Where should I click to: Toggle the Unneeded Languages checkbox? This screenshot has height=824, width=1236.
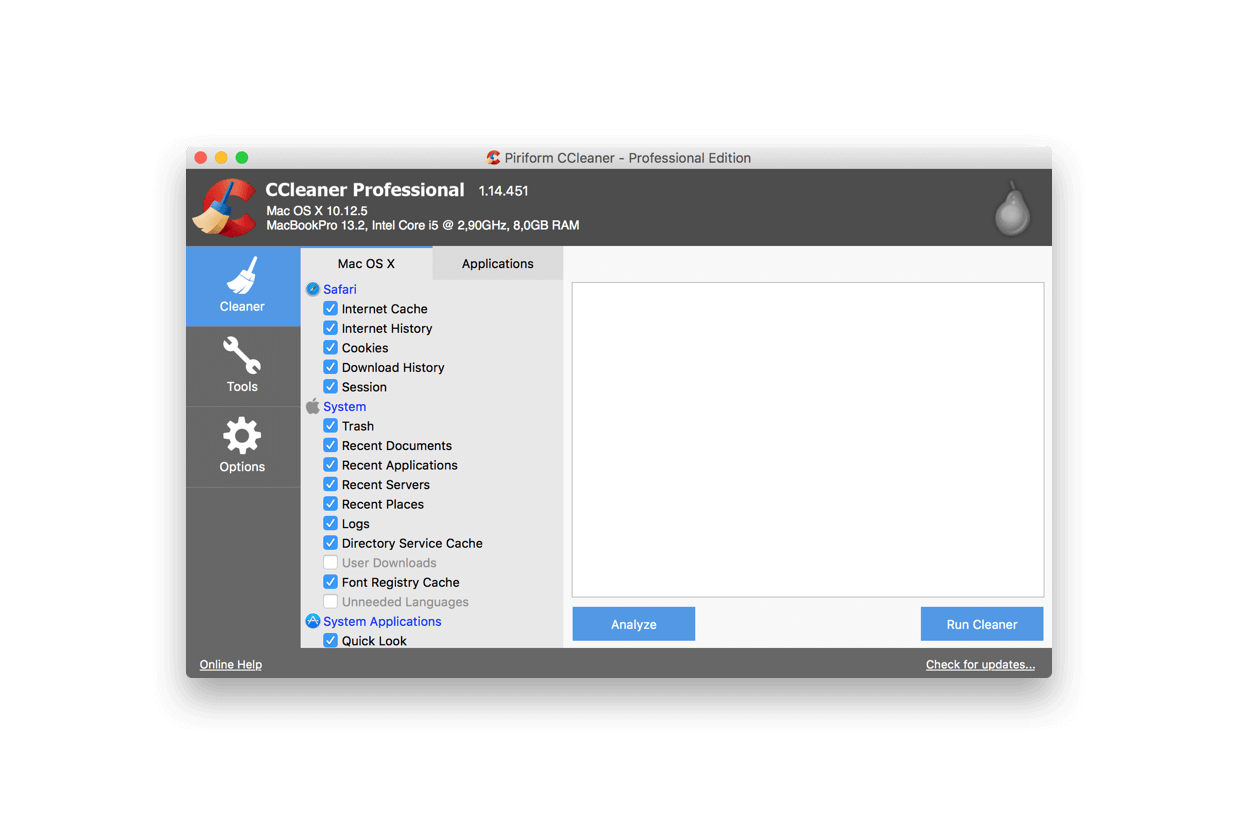coord(330,601)
